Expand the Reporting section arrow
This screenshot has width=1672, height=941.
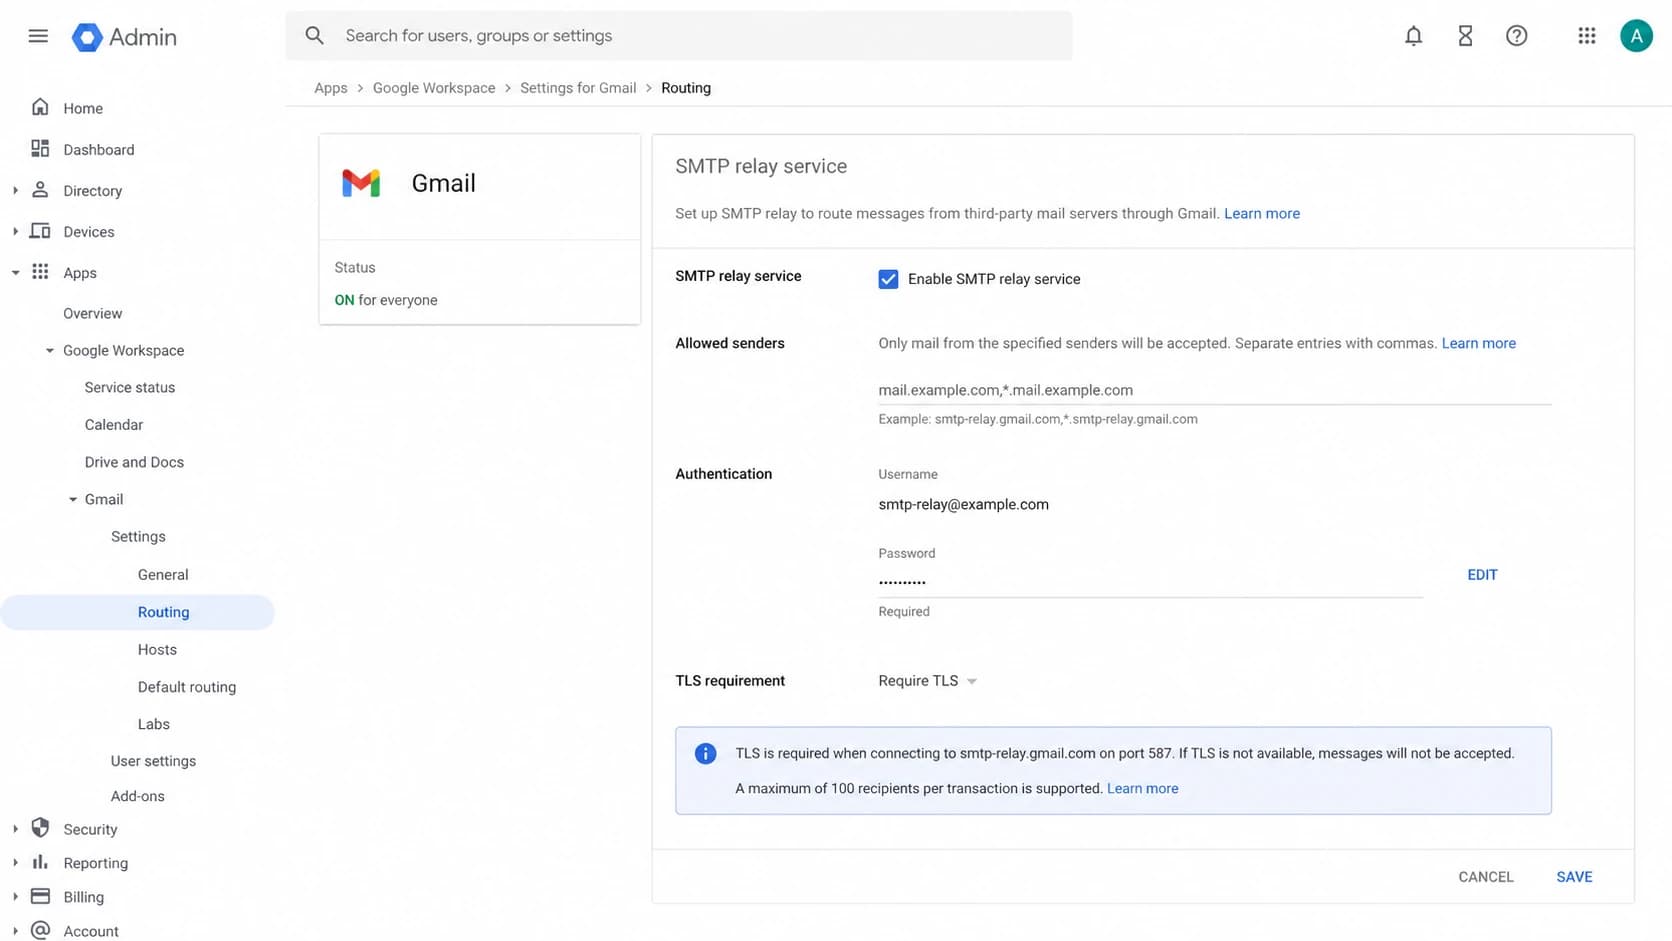coord(15,863)
